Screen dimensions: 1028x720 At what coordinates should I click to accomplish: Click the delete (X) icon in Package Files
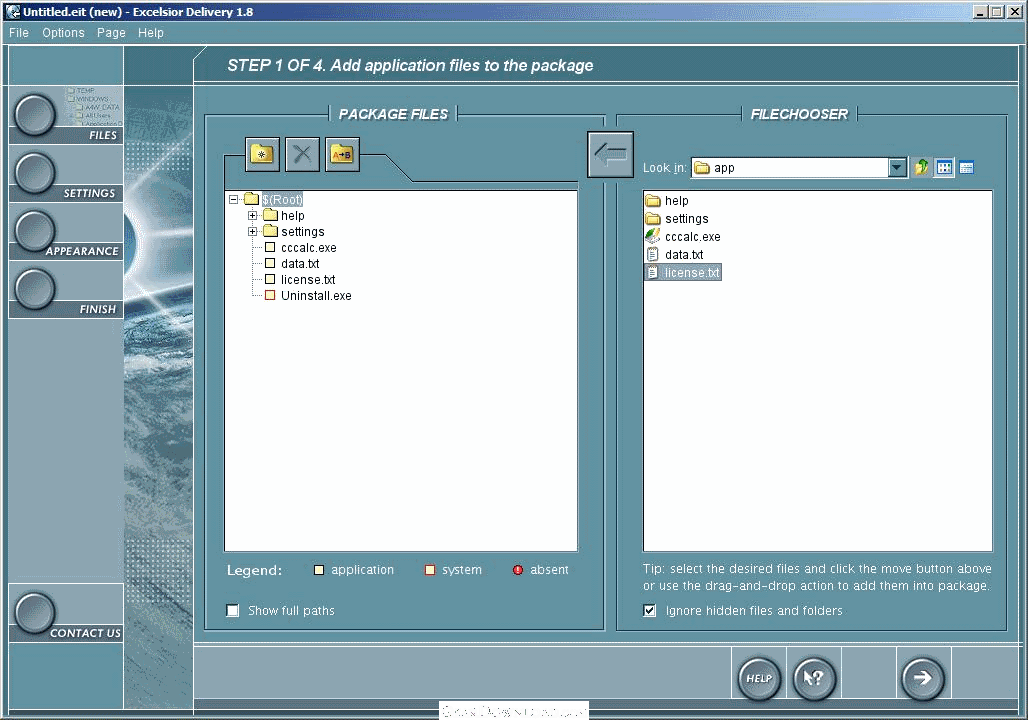[302, 155]
